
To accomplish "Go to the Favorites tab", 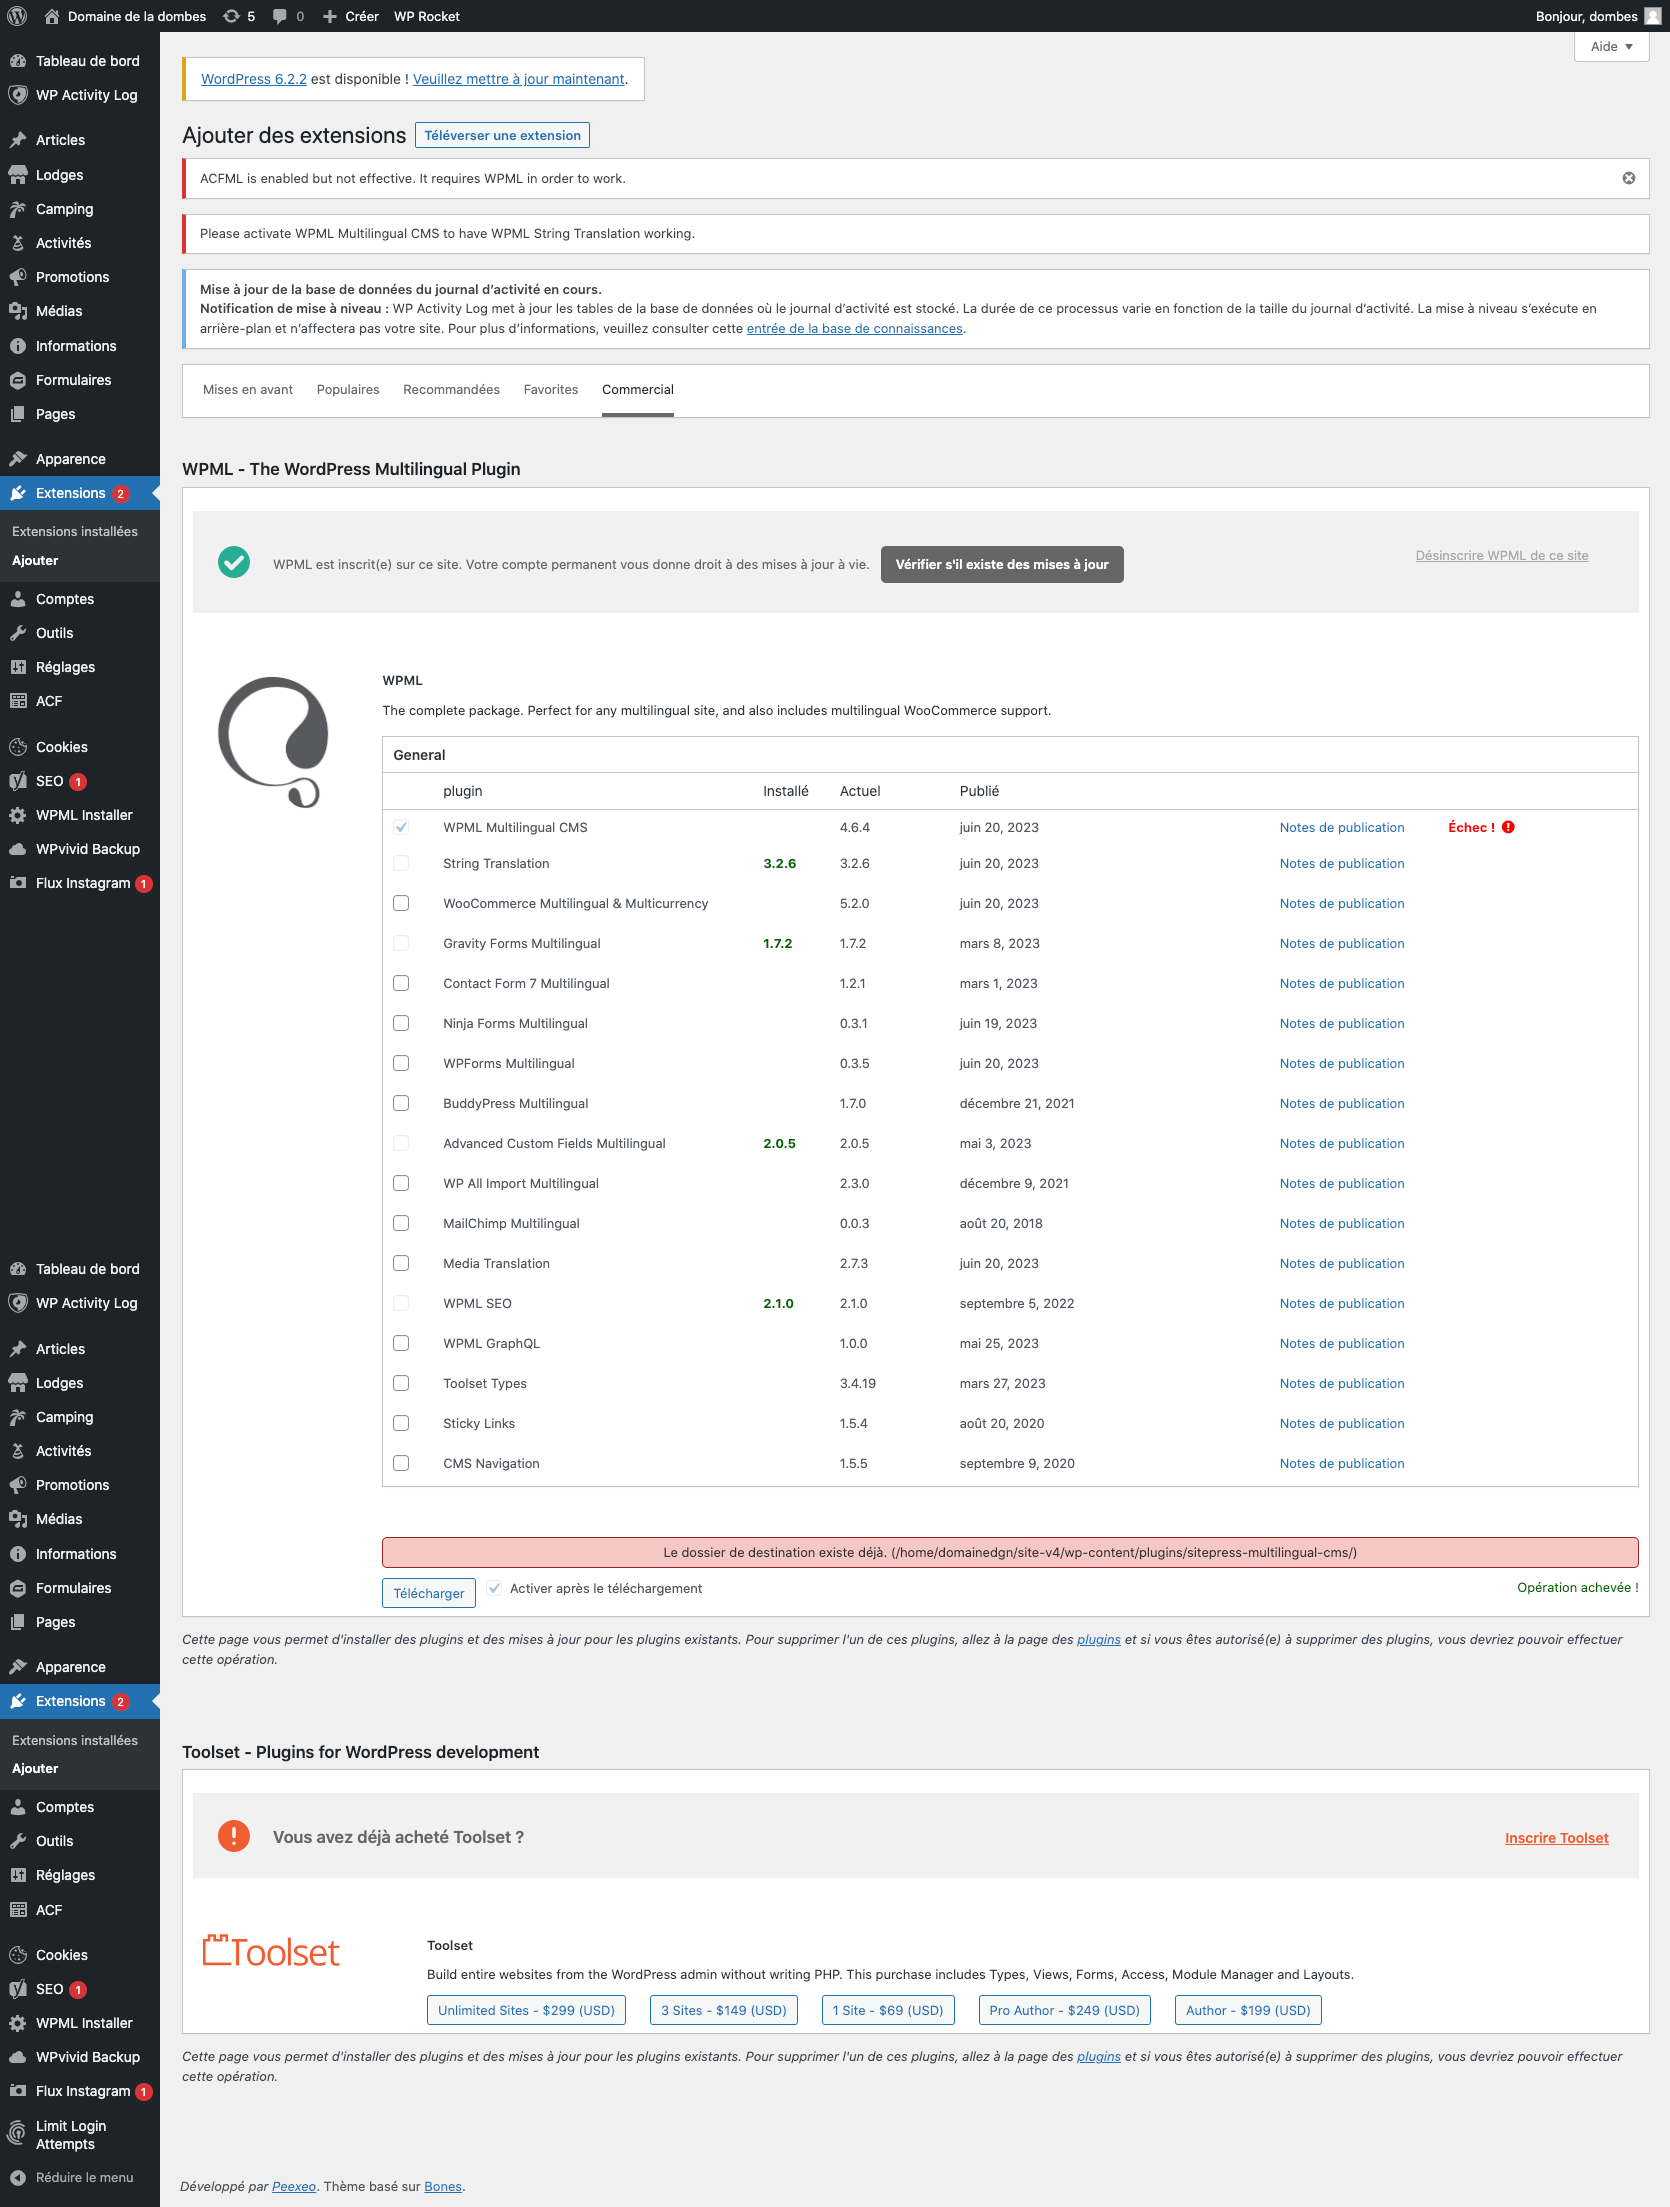I will pyautogui.click(x=551, y=390).
